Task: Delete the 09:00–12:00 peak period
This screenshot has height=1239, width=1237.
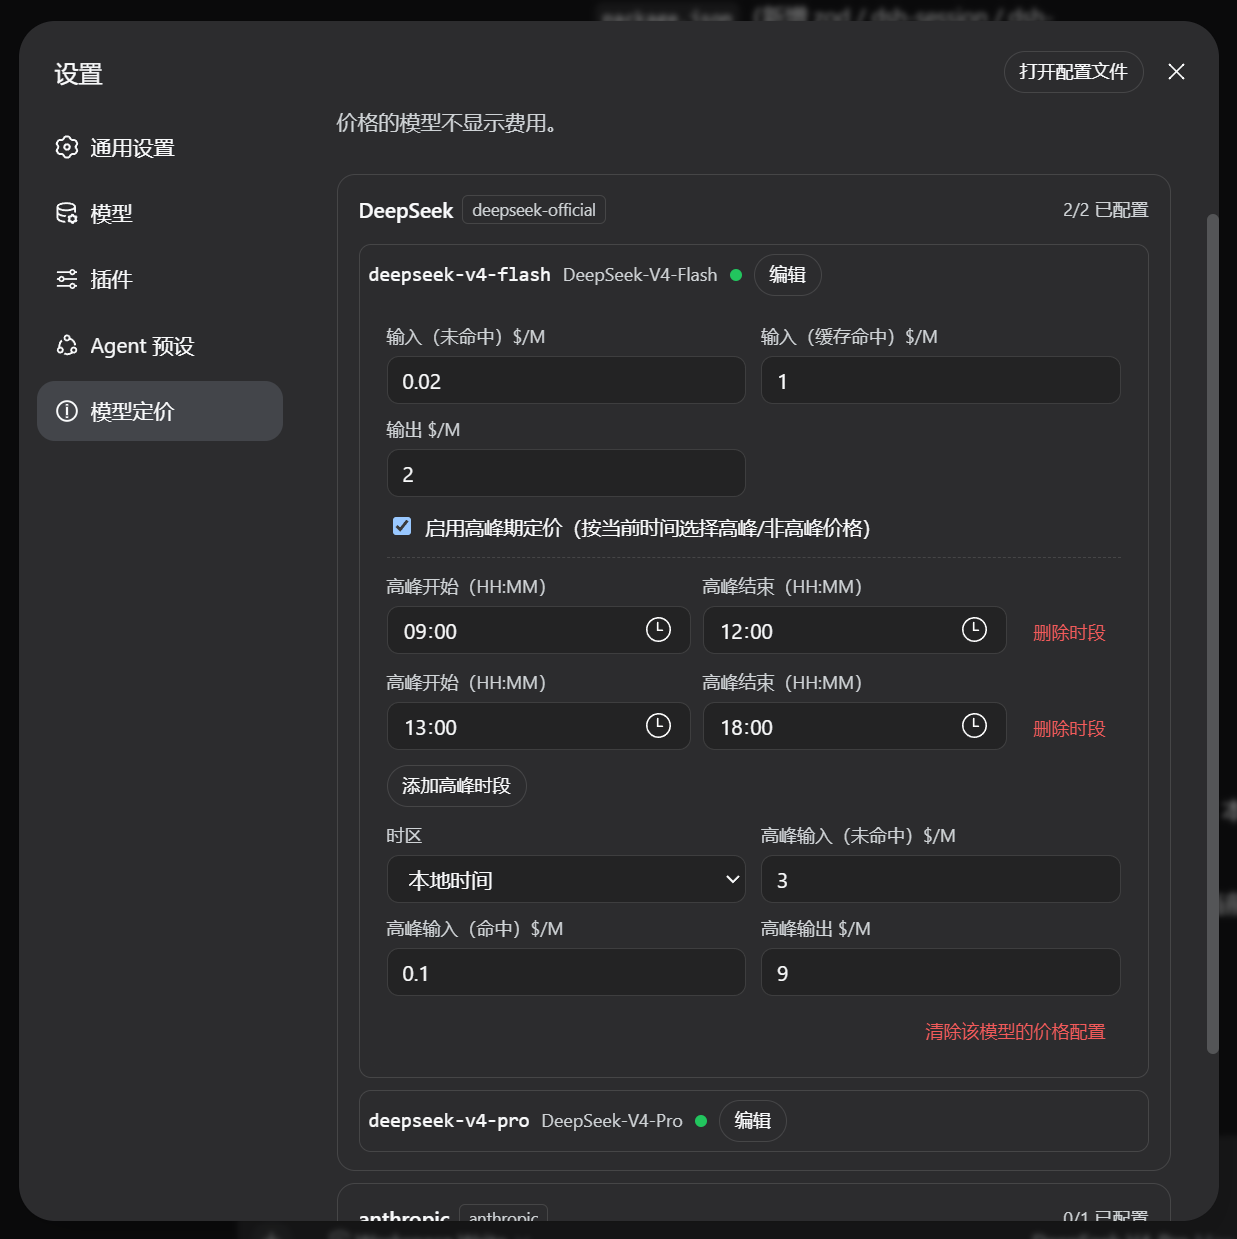Action: (1069, 633)
